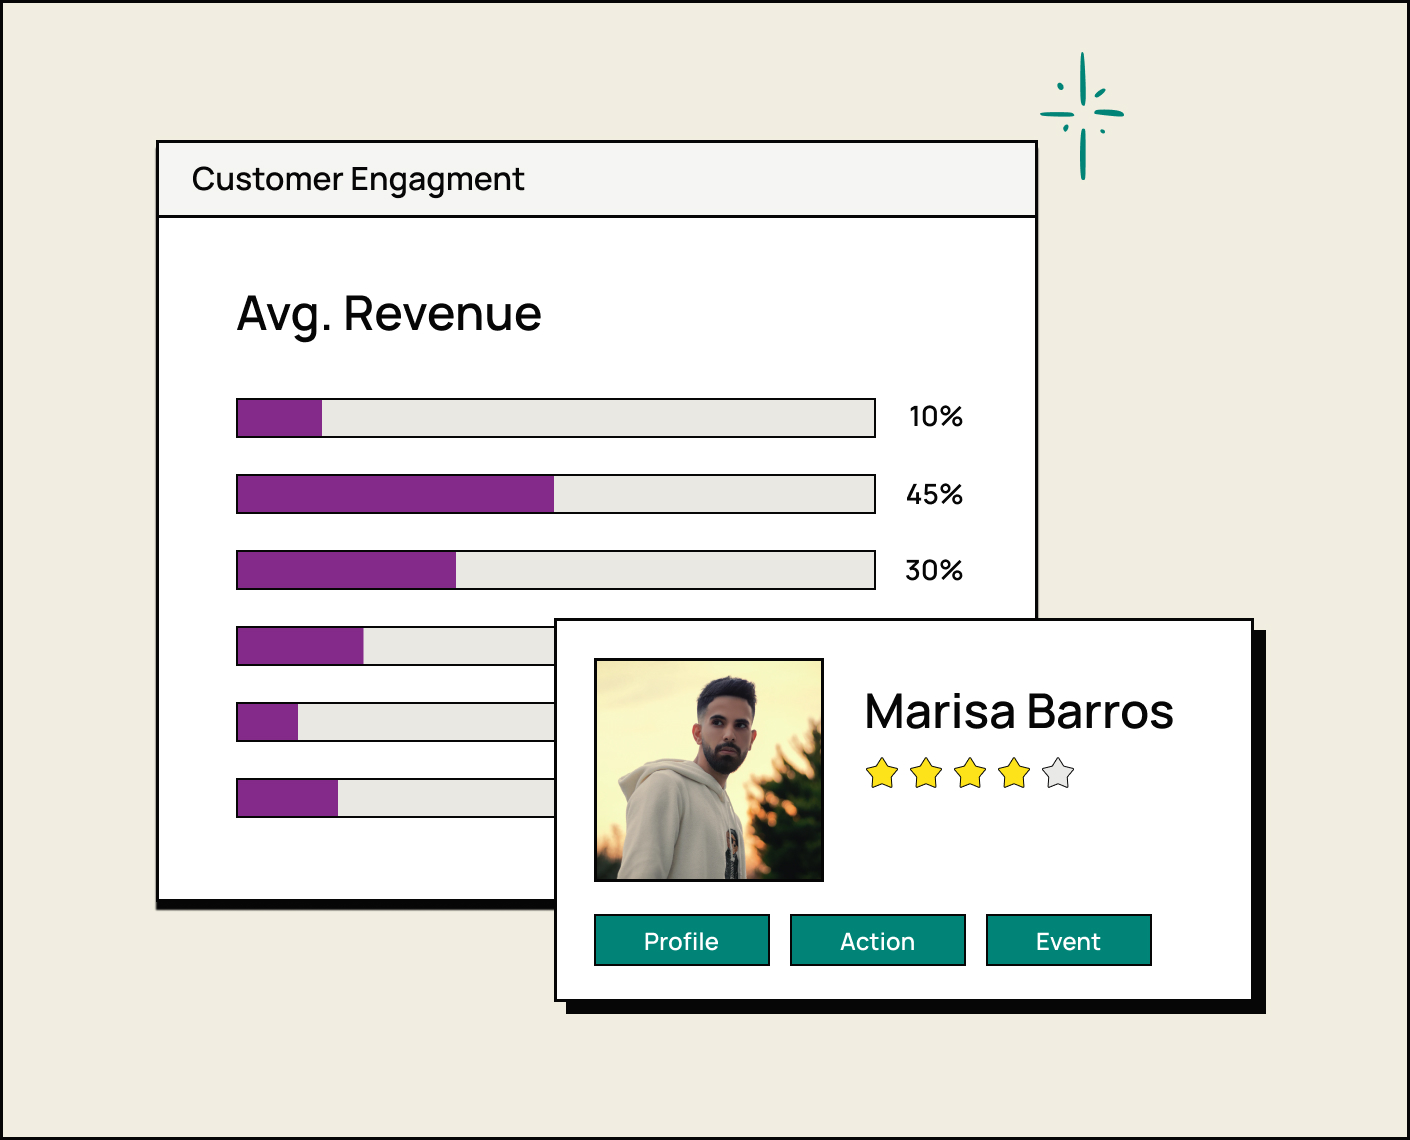Click the fourth revenue bar from top
The height and width of the screenshot is (1140, 1410).
click(395, 646)
